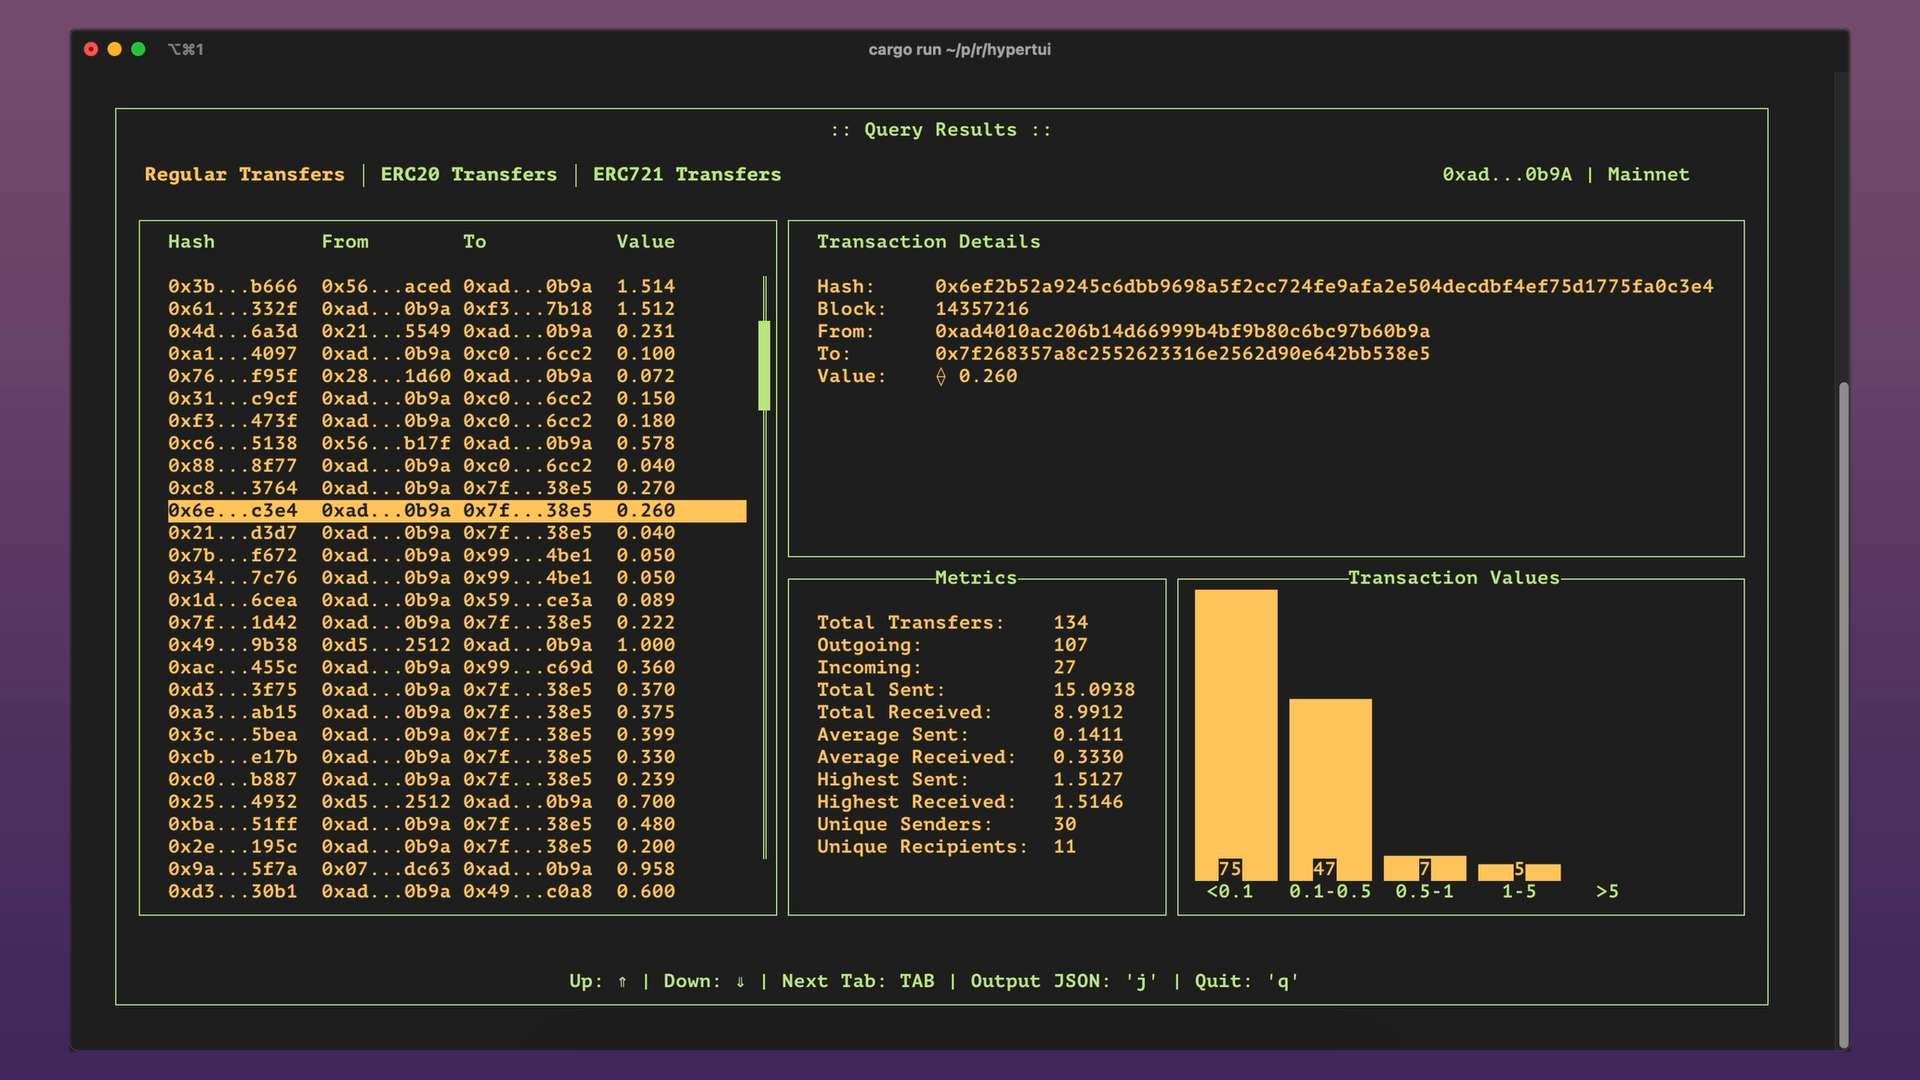This screenshot has height=1080, width=1920.
Task: Select the row with hash 0xc8...3764
Action: [457, 488]
